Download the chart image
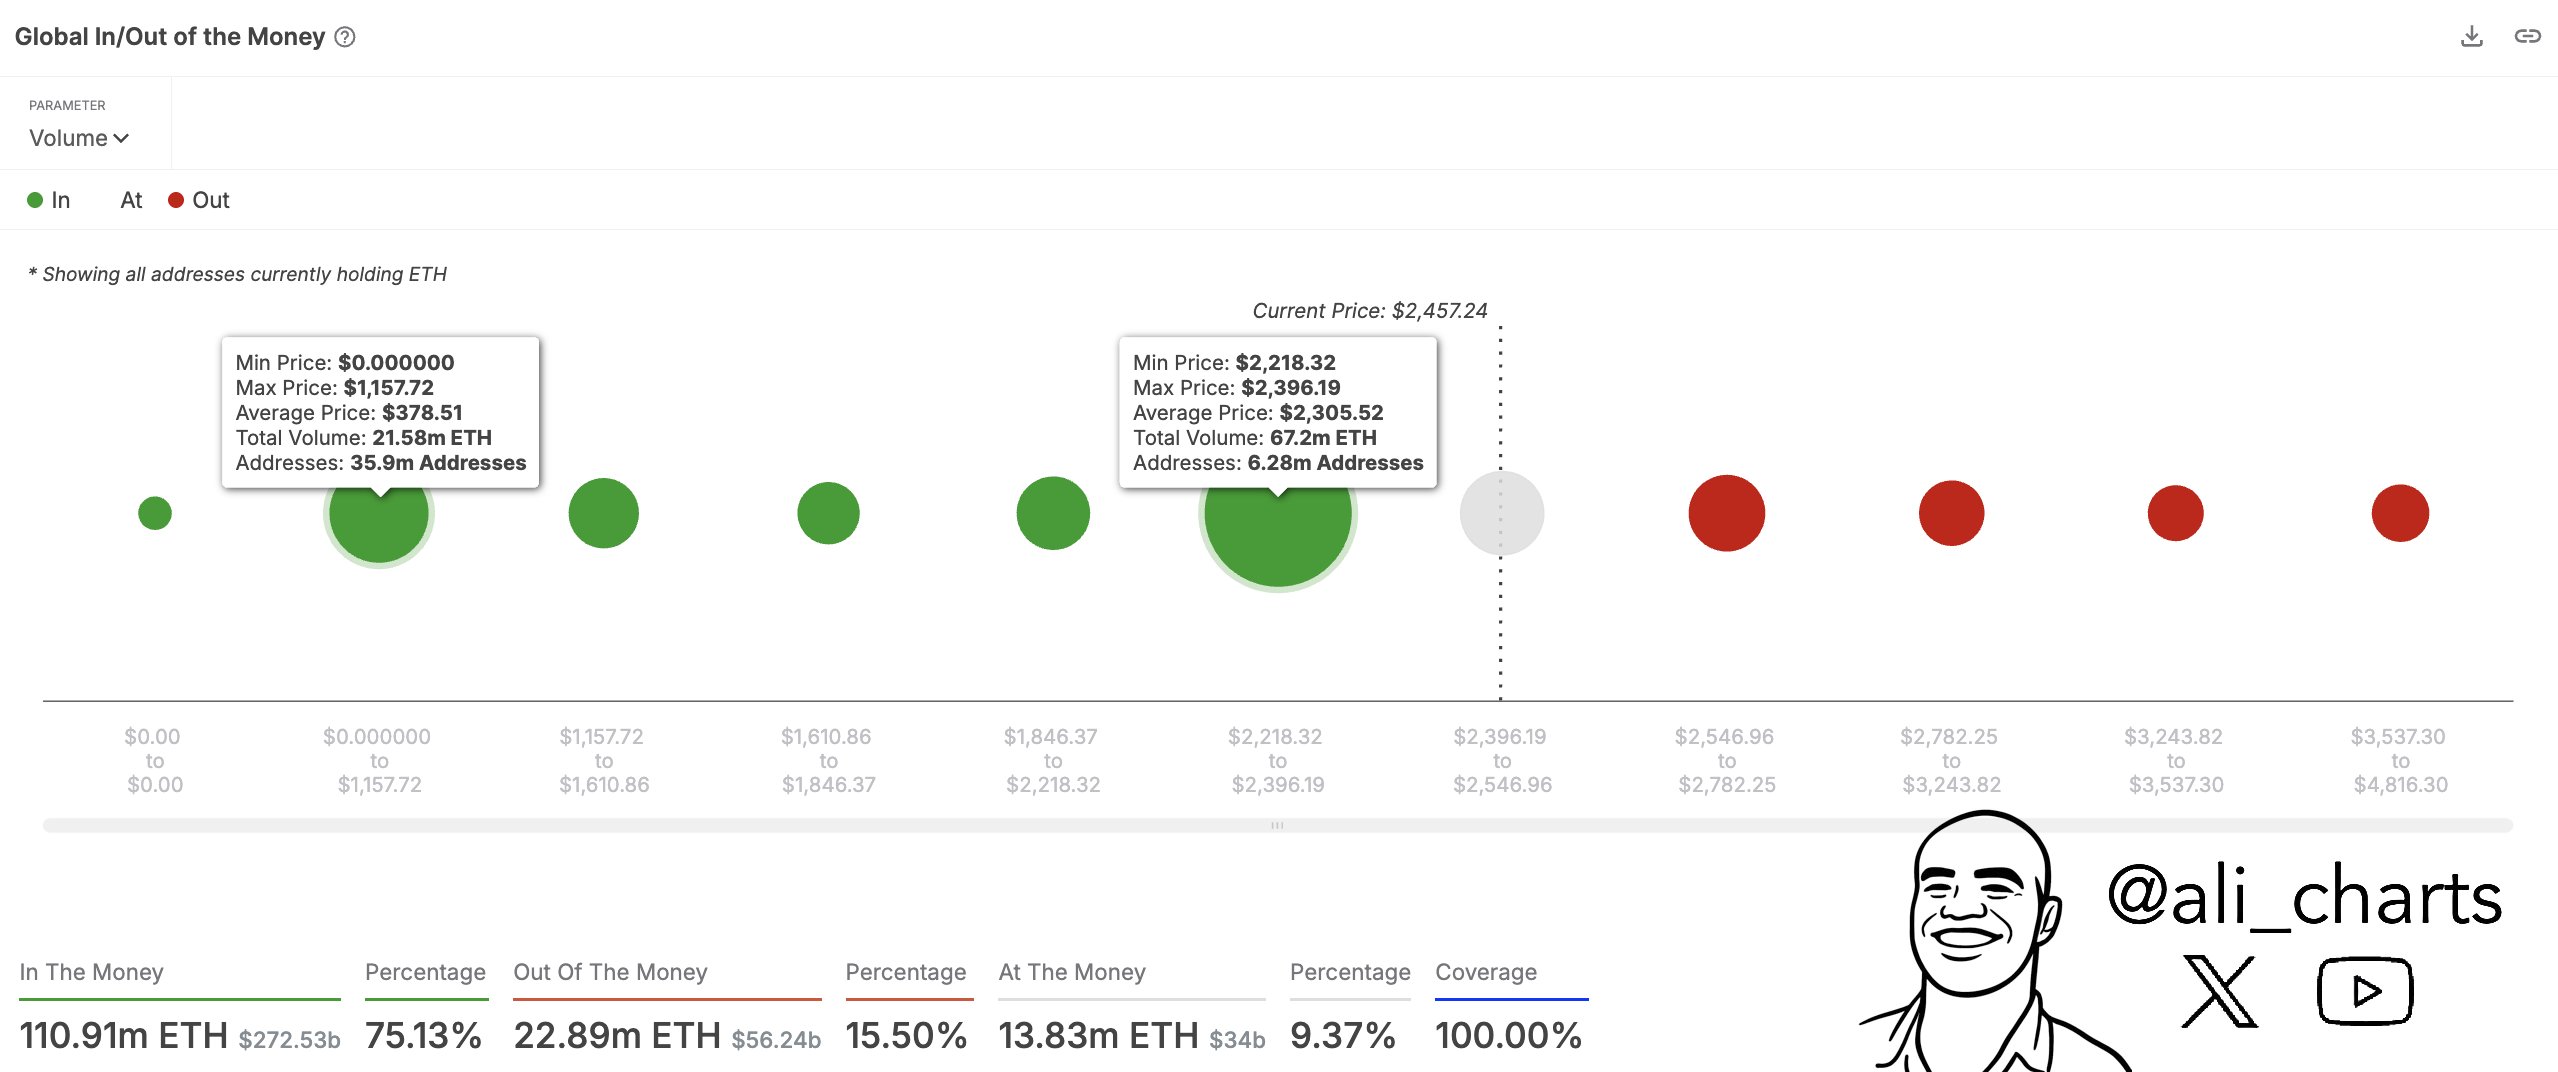The width and height of the screenshot is (2558, 1072). [x=2474, y=35]
